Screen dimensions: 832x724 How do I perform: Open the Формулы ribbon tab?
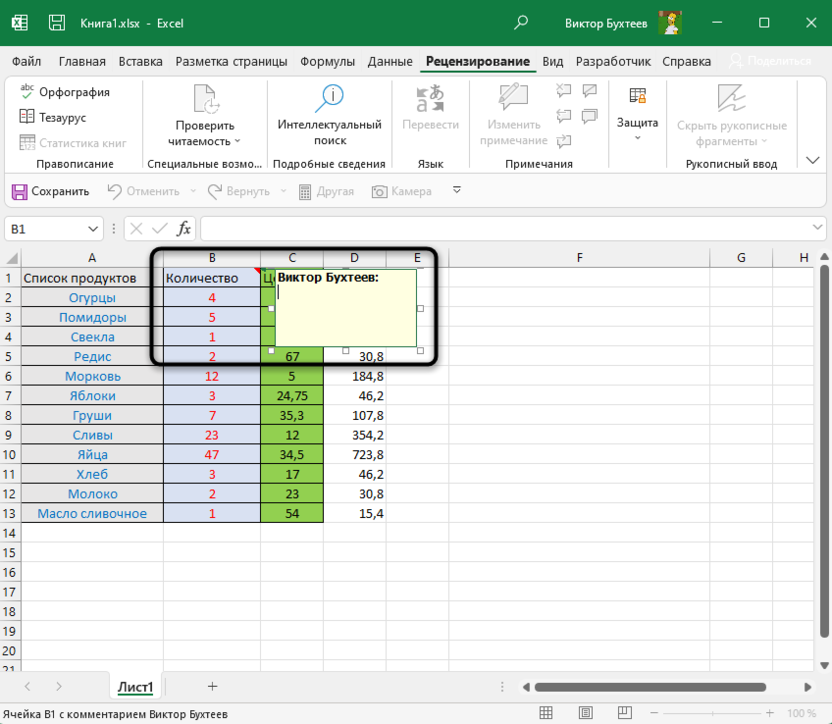pyautogui.click(x=329, y=61)
